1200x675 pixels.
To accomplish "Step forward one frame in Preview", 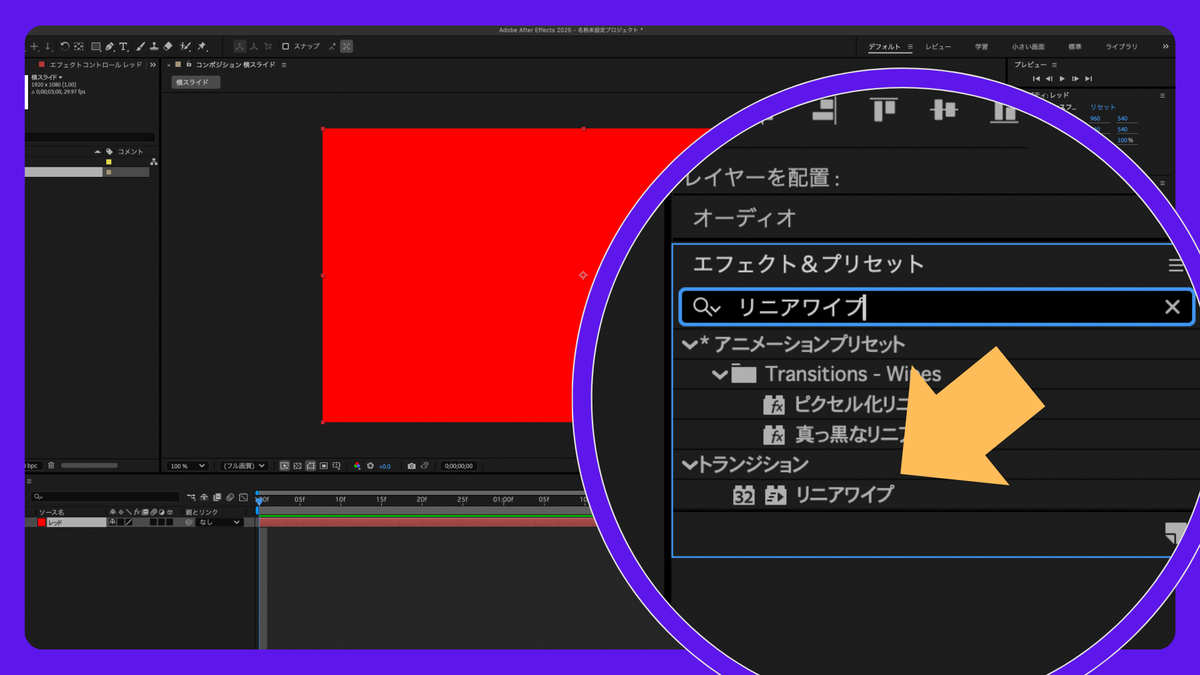I will tap(1075, 79).
